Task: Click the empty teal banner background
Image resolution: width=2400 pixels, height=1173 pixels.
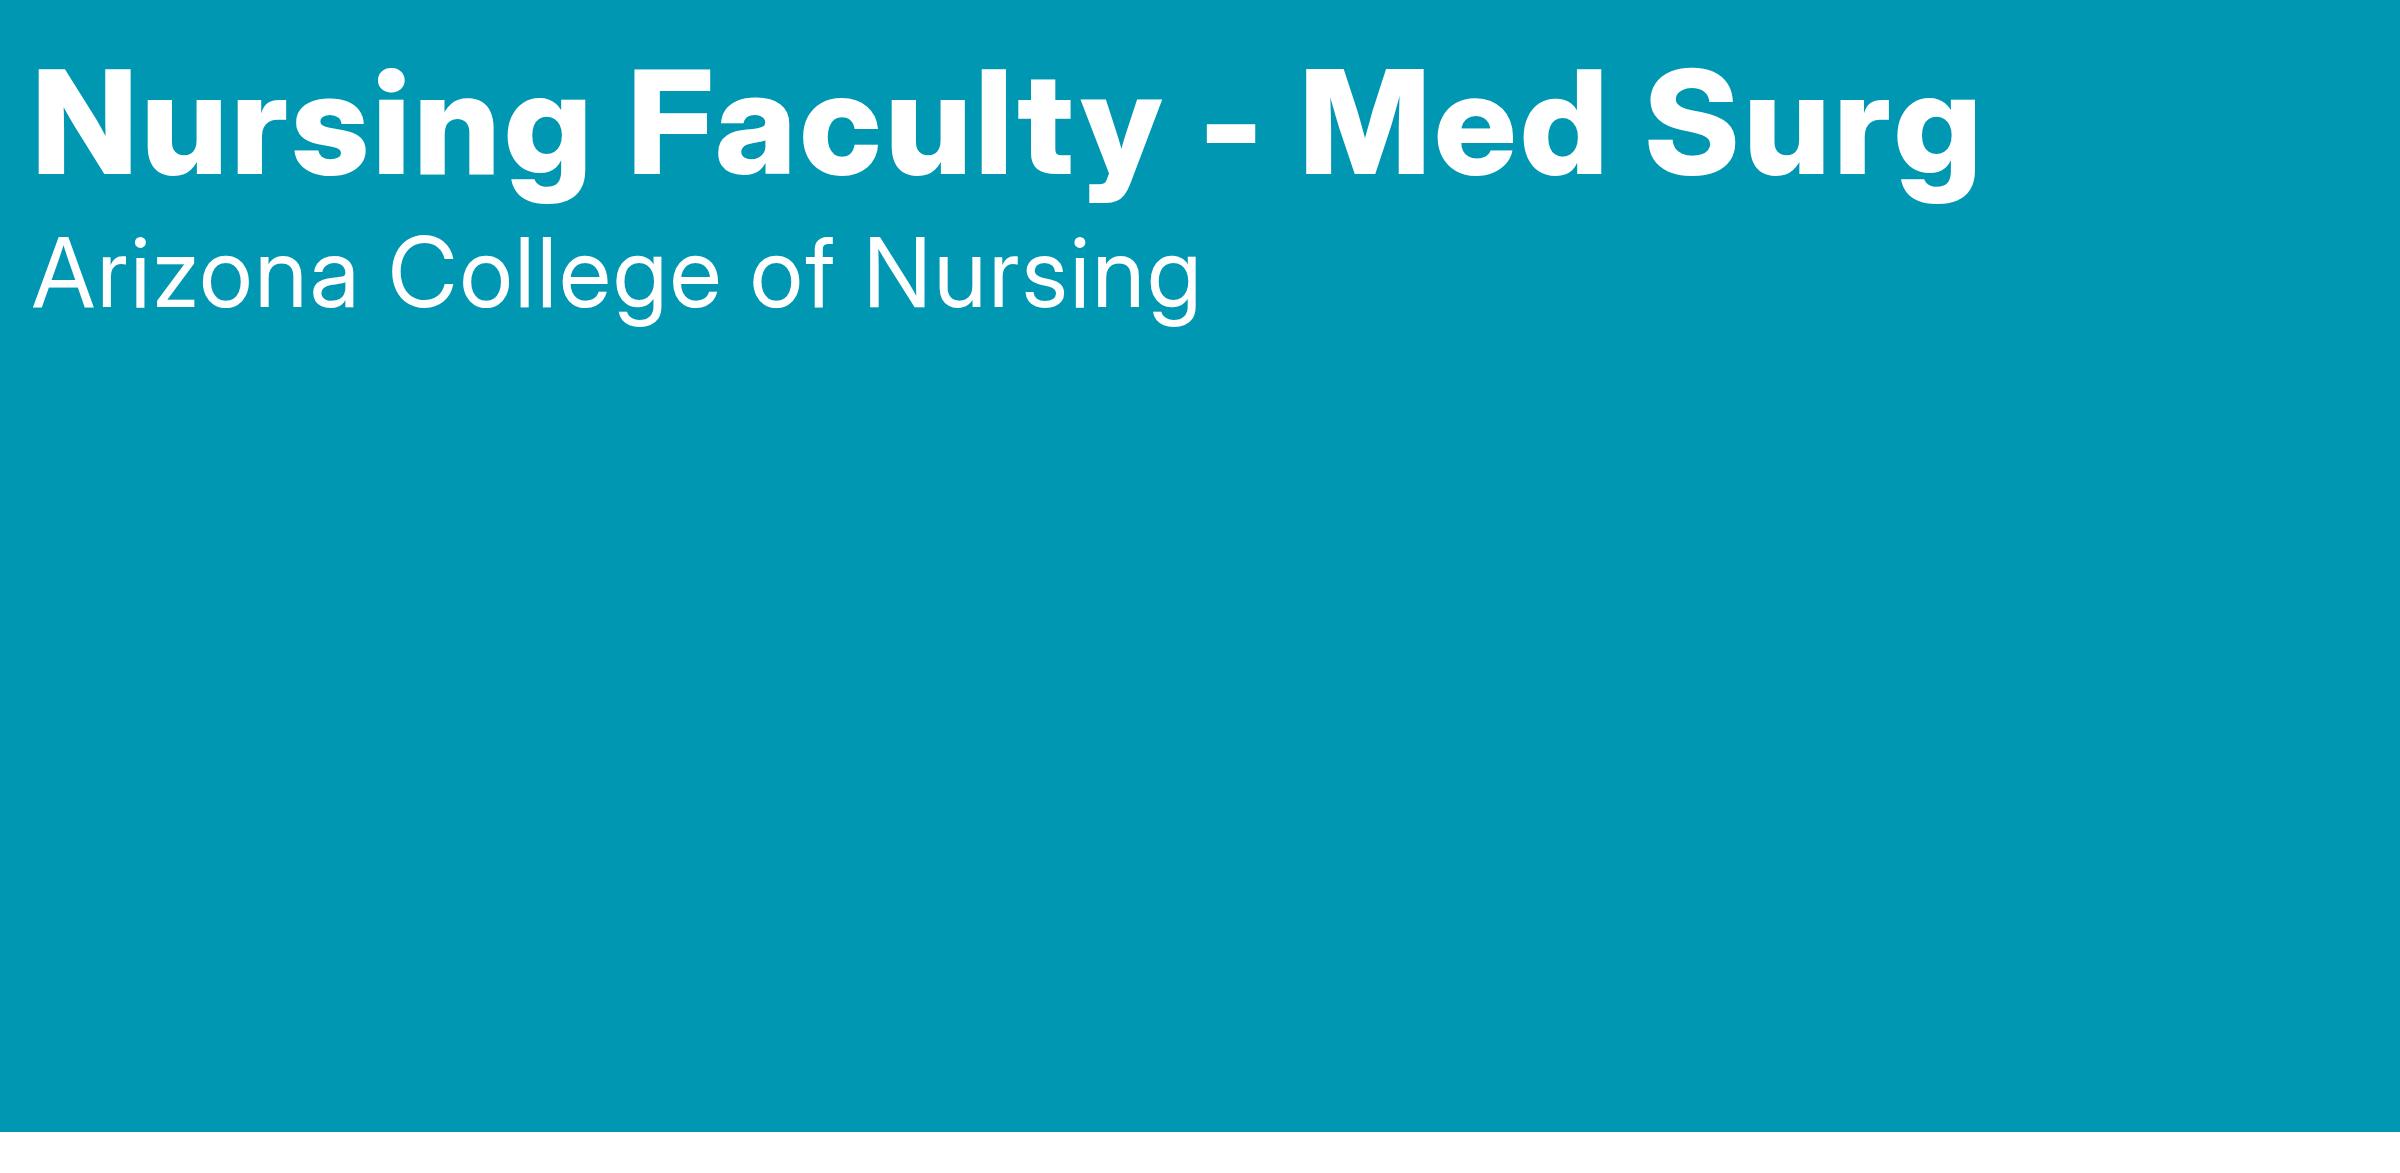Action: [1200, 700]
